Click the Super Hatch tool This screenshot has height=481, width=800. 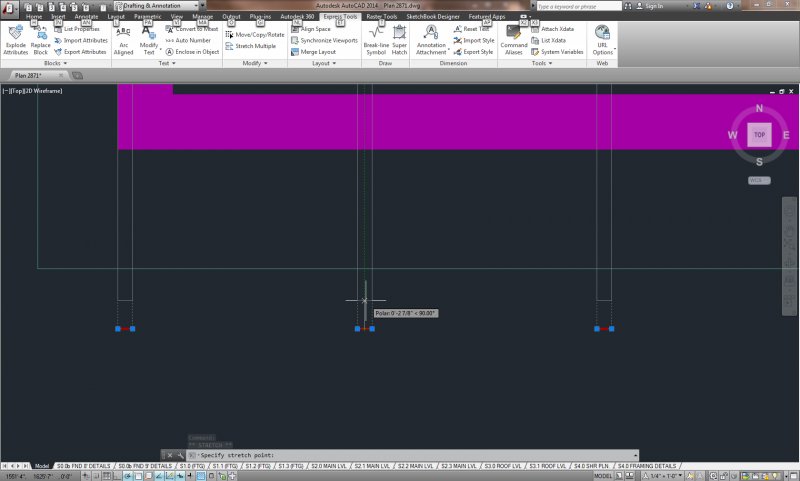pyautogui.click(x=399, y=40)
